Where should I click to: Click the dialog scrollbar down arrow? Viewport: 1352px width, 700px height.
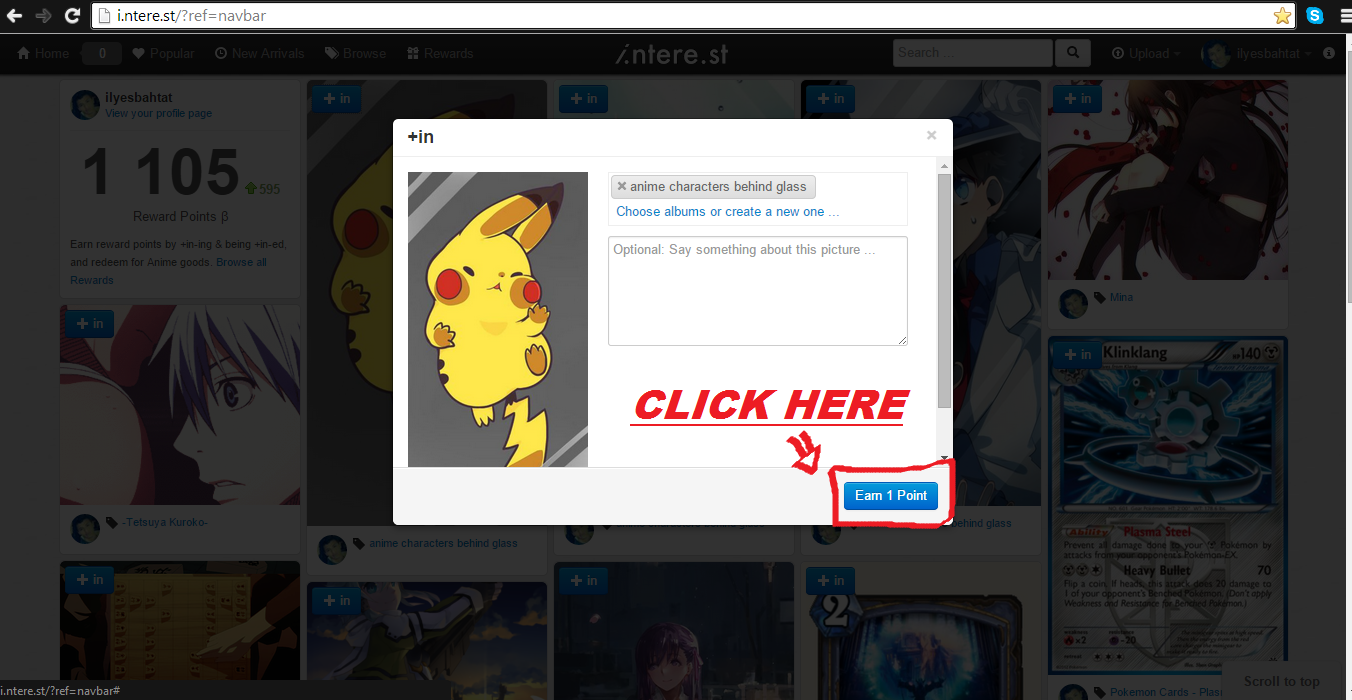944,458
